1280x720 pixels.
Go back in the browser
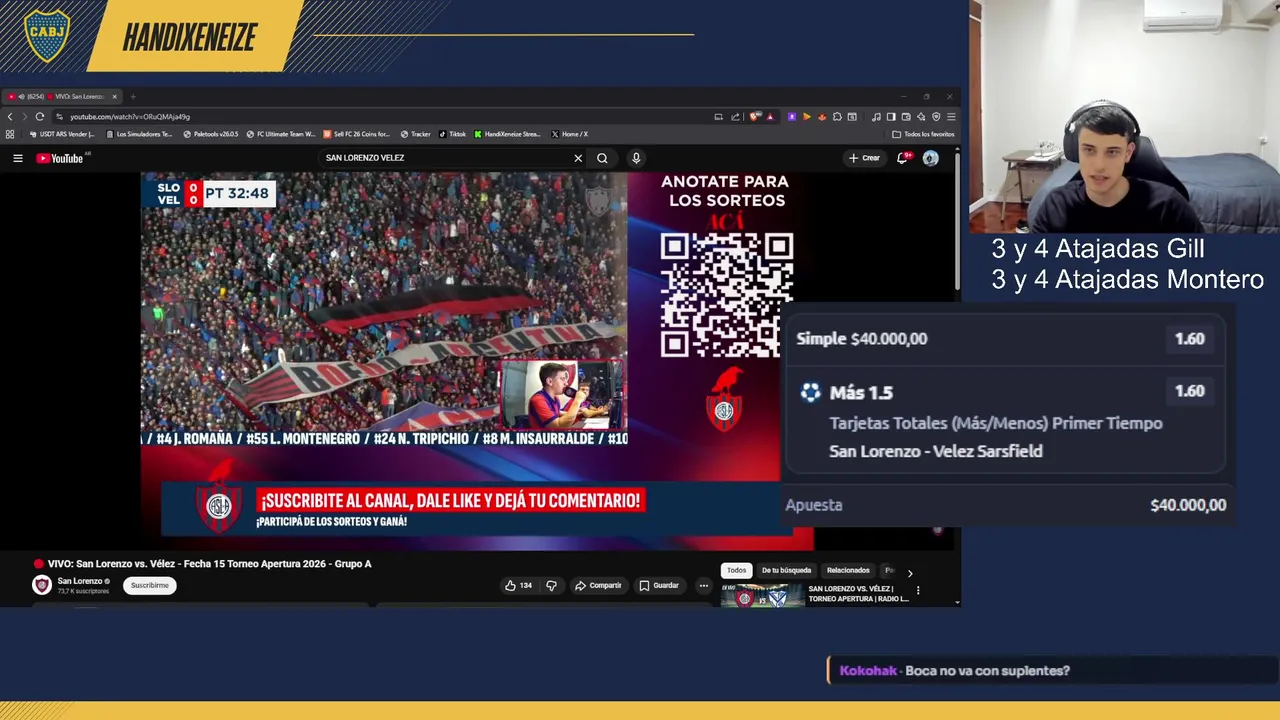tap(10, 117)
